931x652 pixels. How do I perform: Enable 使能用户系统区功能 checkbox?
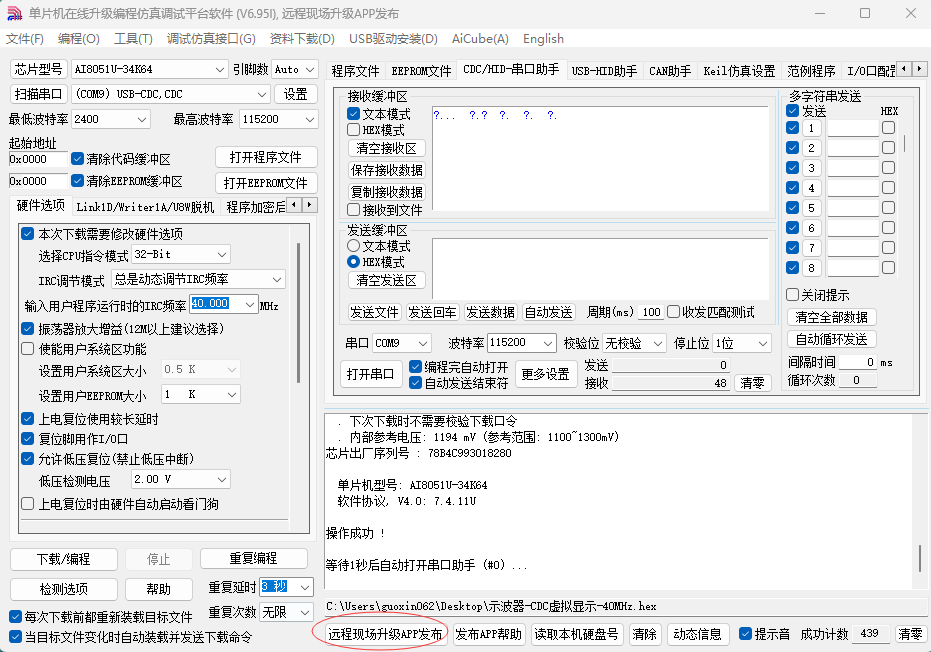point(27,349)
